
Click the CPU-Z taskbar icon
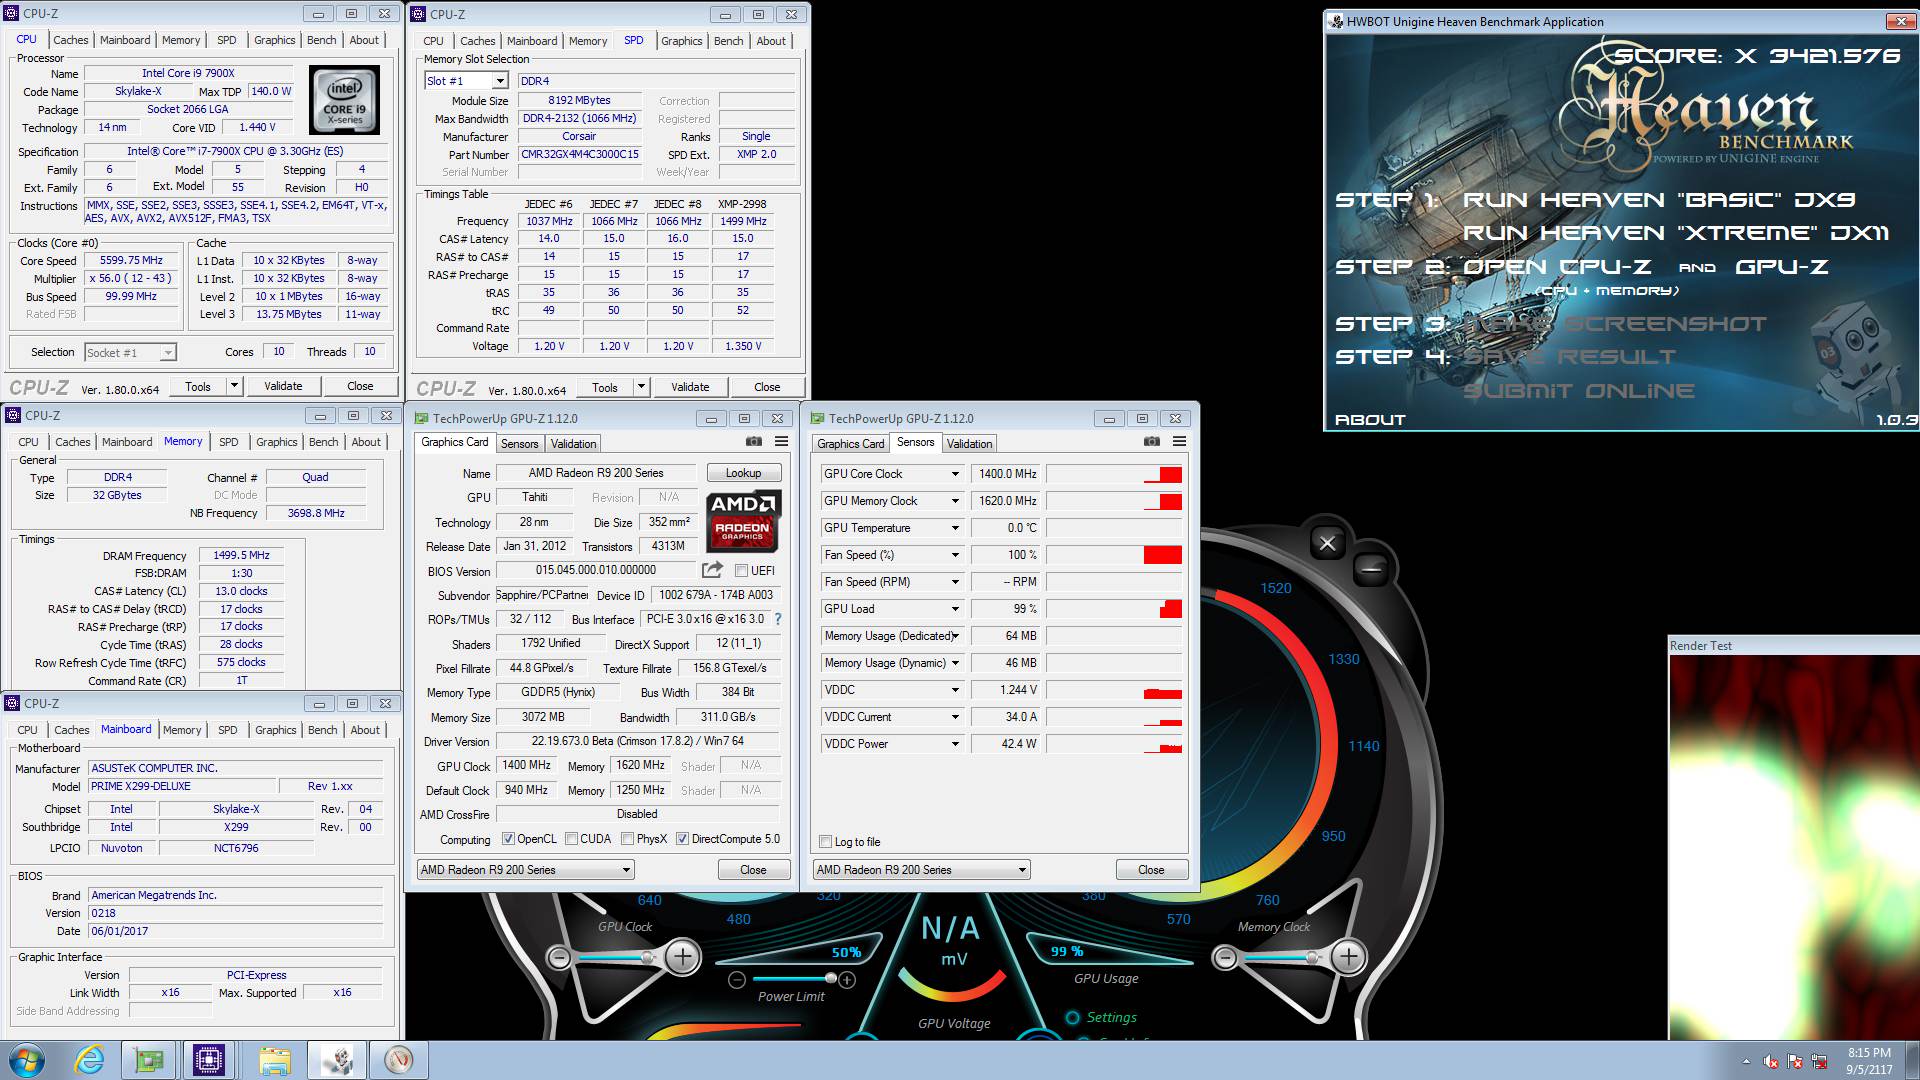pyautogui.click(x=209, y=1060)
